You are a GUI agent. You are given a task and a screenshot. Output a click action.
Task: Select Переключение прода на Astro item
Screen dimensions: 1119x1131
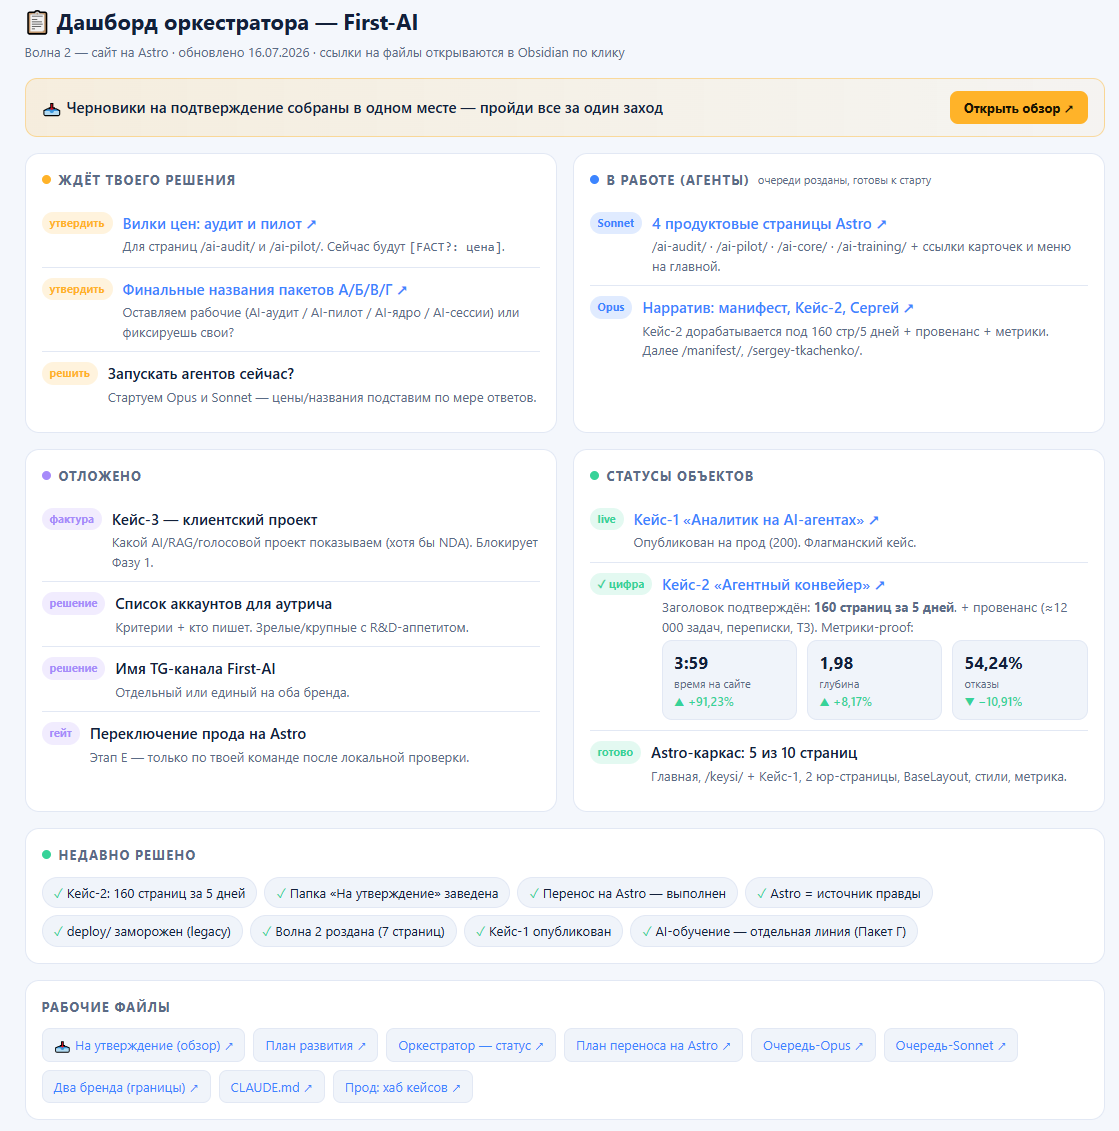(198, 734)
